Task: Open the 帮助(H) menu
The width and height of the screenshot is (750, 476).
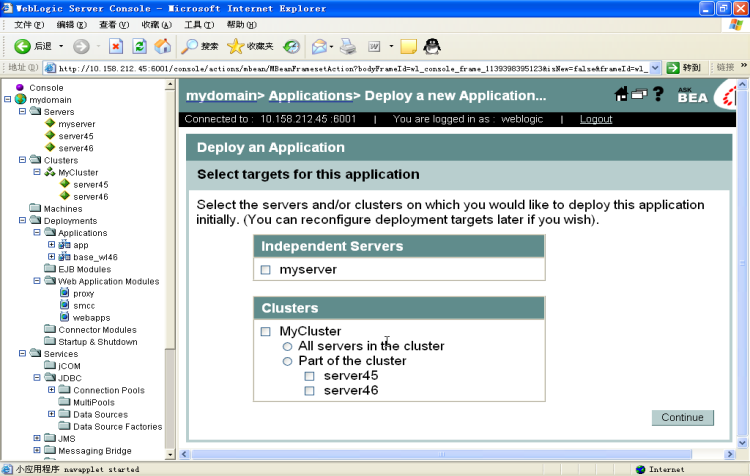Action: [x=242, y=24]
